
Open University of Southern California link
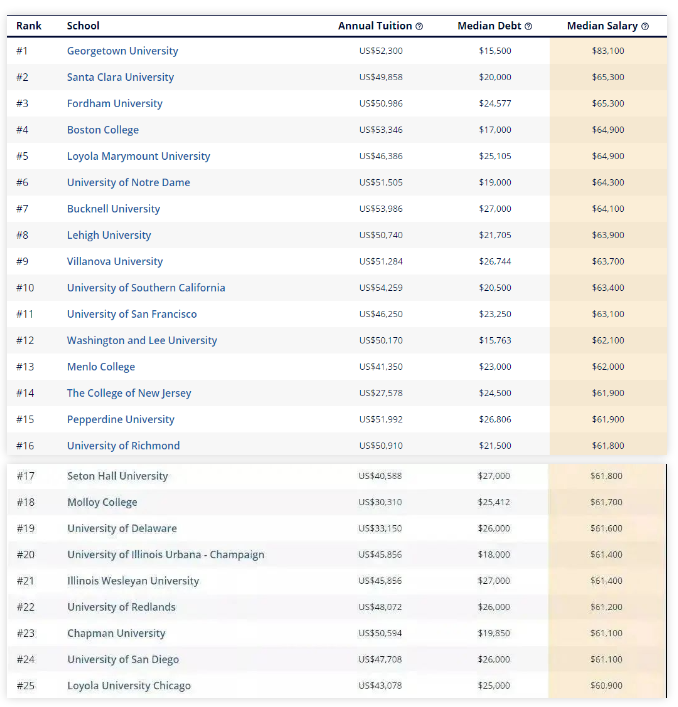146,288
